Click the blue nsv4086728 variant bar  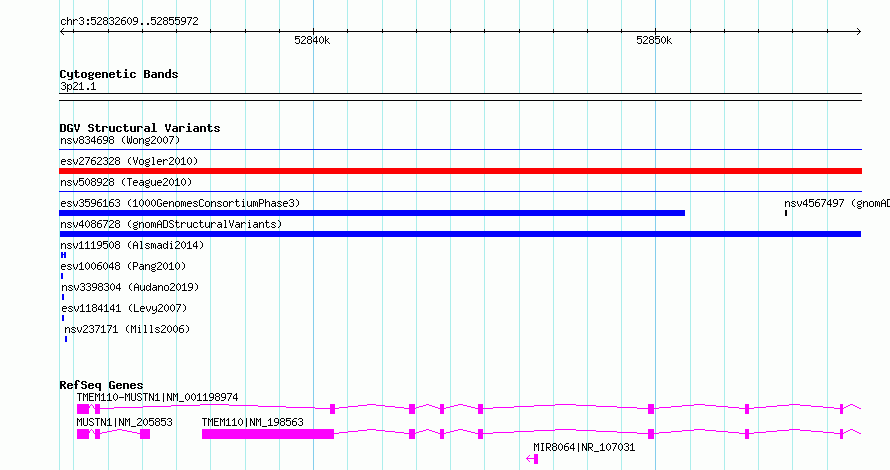tap(460, 234)
